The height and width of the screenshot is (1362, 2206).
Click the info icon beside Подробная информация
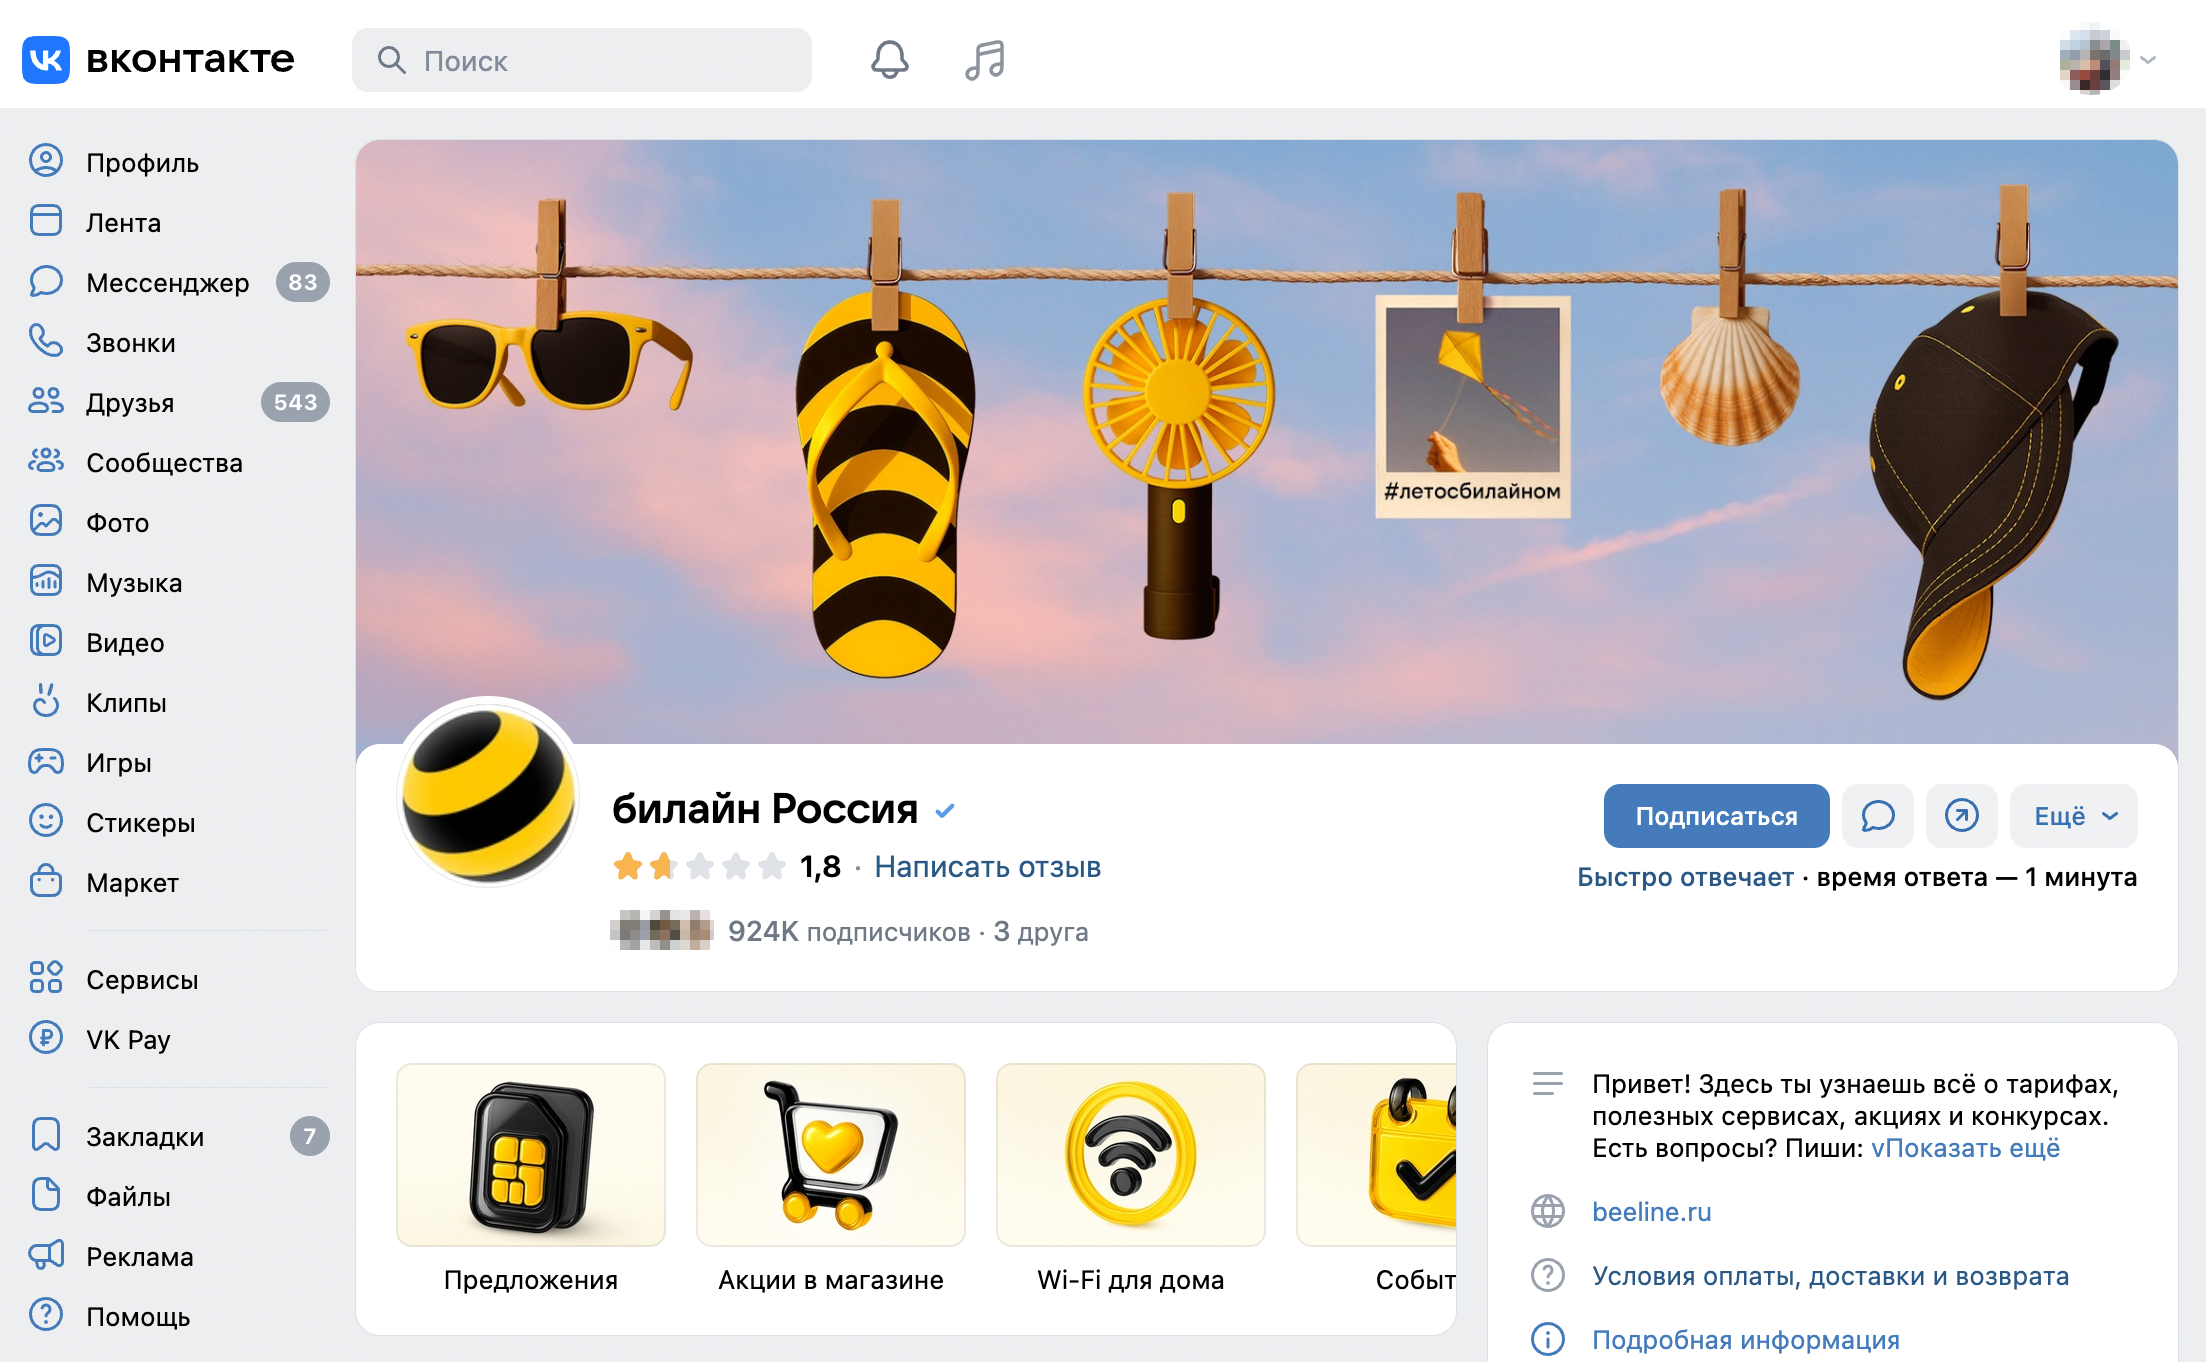(1548, 1339)
